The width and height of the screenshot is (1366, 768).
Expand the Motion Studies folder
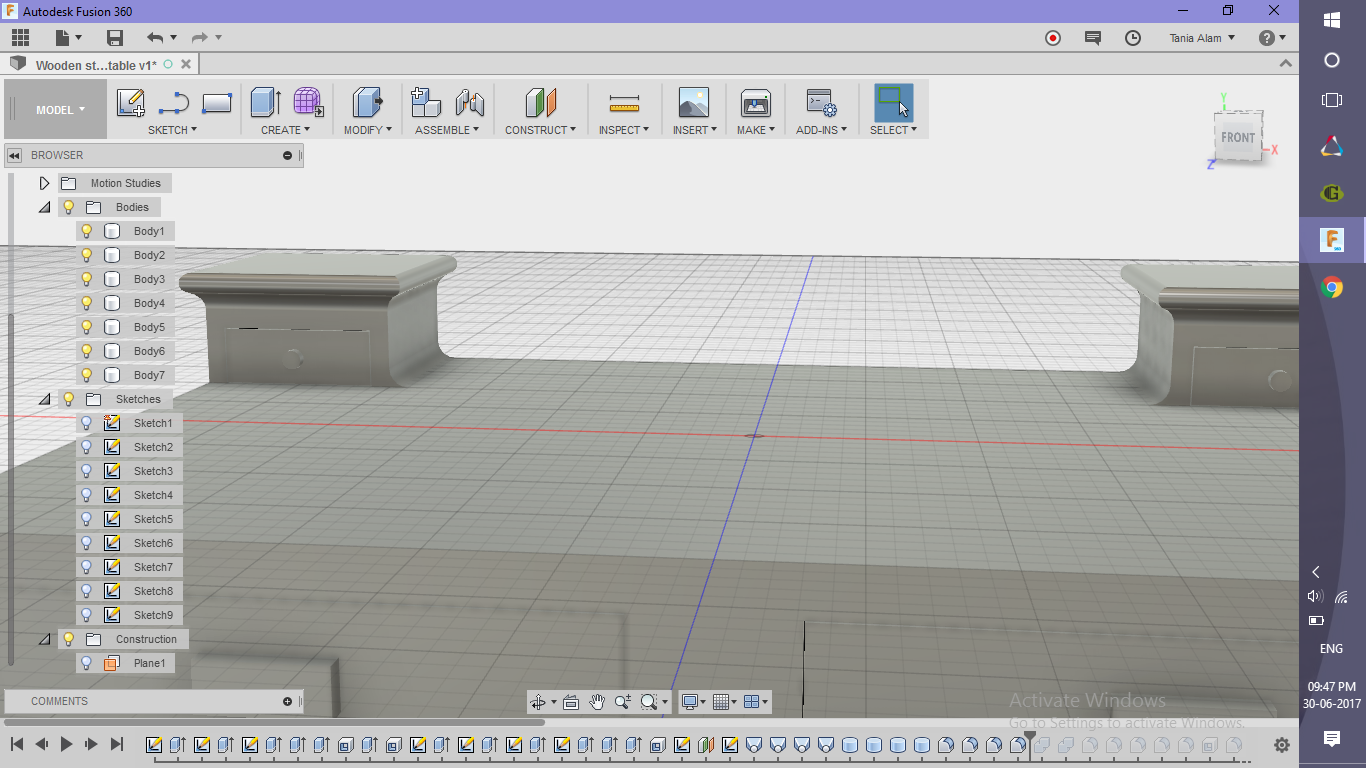[x=44, y=183]
